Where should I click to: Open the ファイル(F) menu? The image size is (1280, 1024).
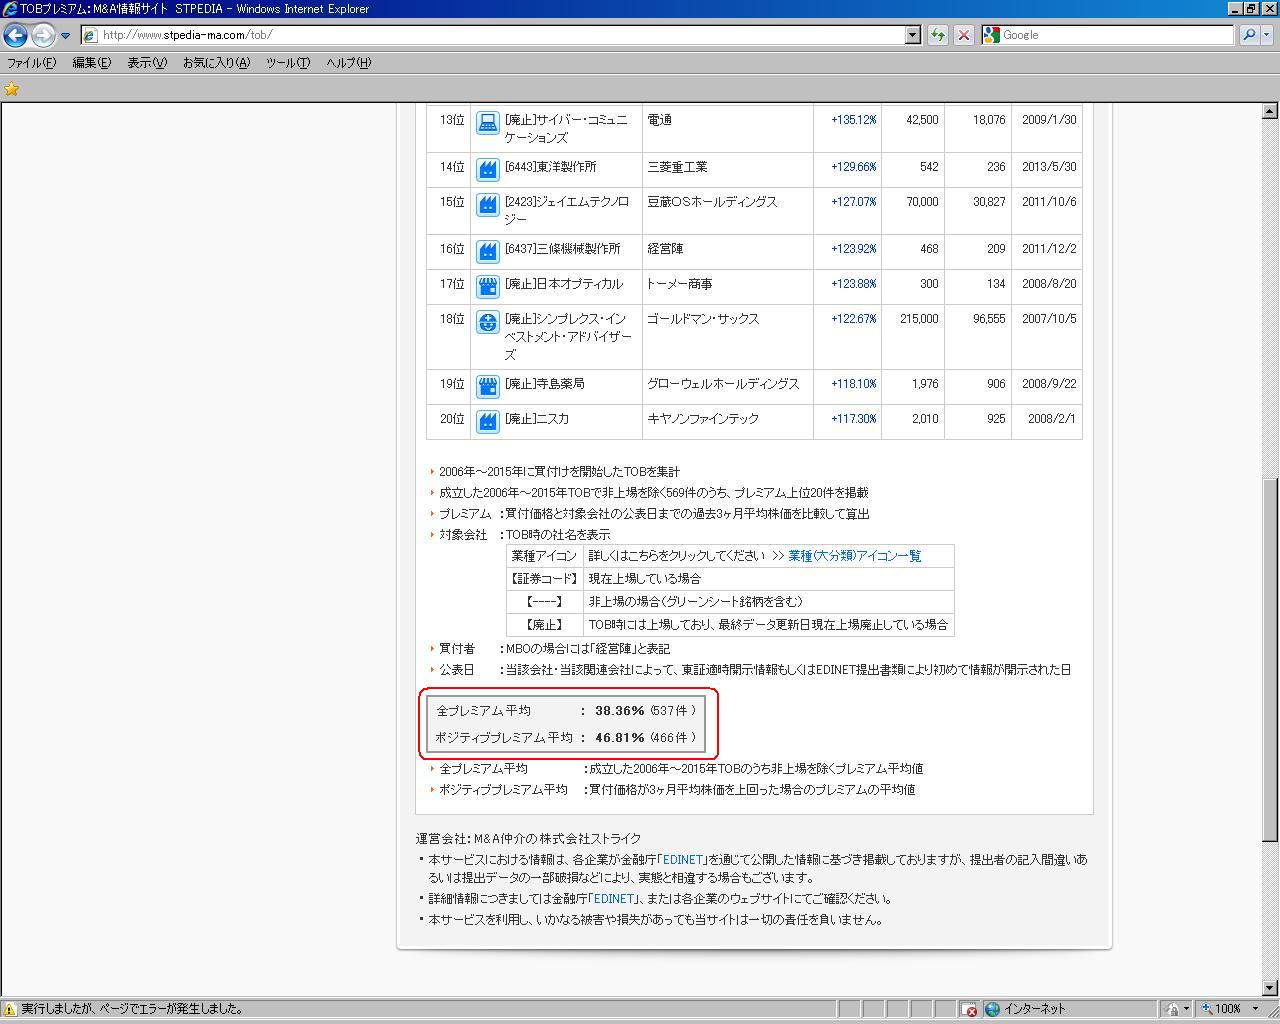pyautogui.click(x=32, y=62)
